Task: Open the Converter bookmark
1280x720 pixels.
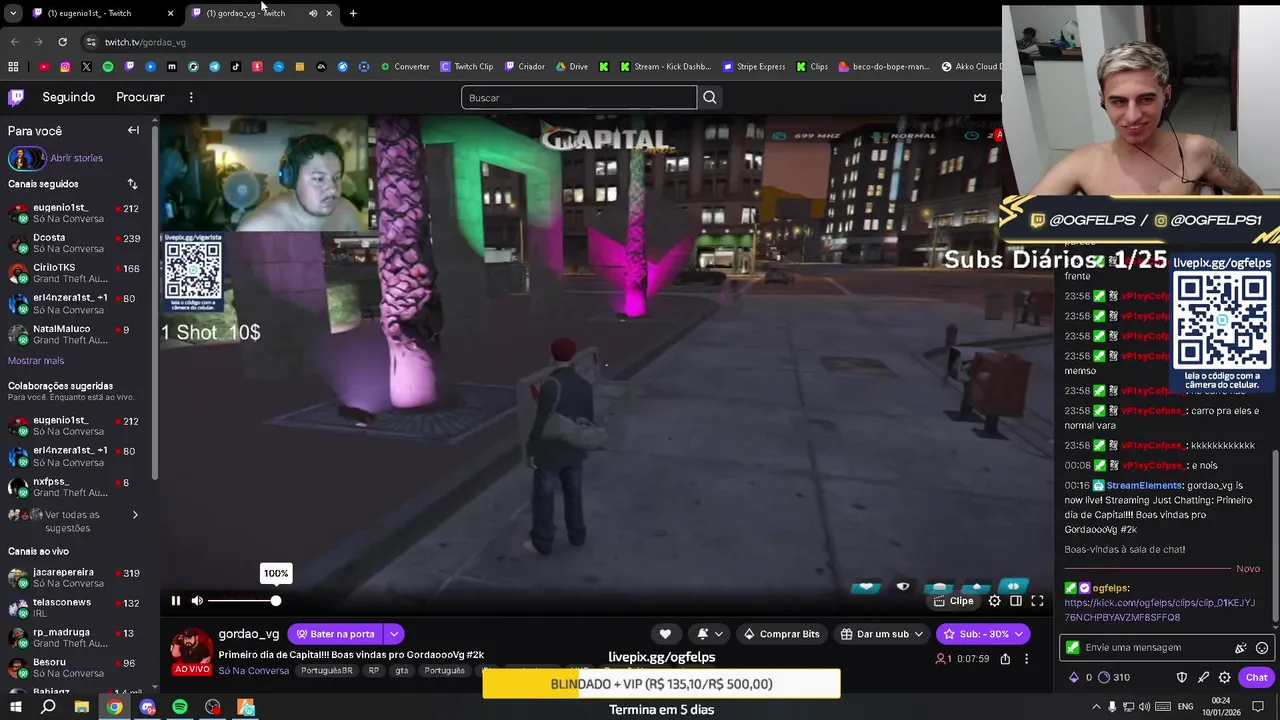Action: (x=405, y=67)
